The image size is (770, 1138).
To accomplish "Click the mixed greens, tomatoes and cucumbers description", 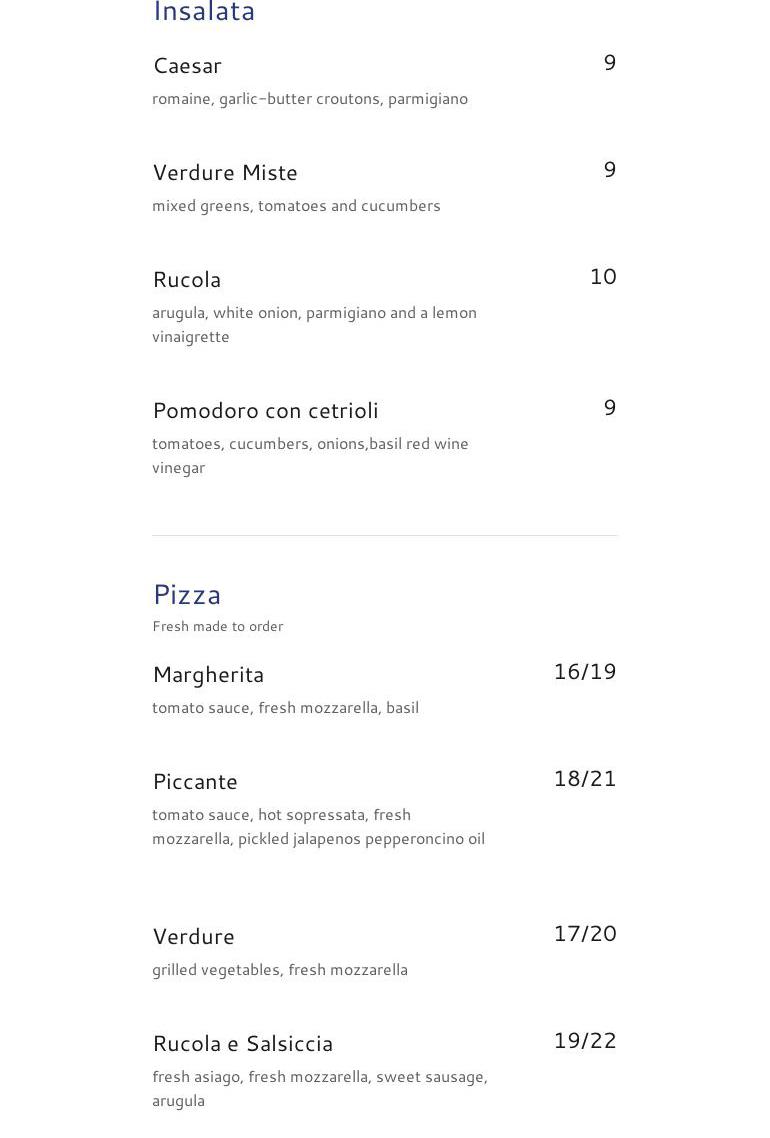I will point(296,206).
